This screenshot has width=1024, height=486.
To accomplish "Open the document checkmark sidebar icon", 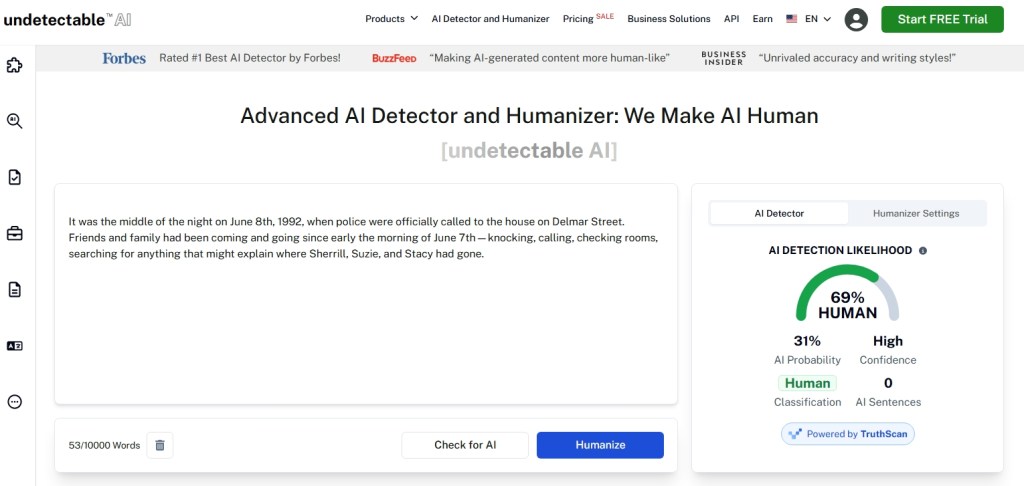I will pos(14,177).
